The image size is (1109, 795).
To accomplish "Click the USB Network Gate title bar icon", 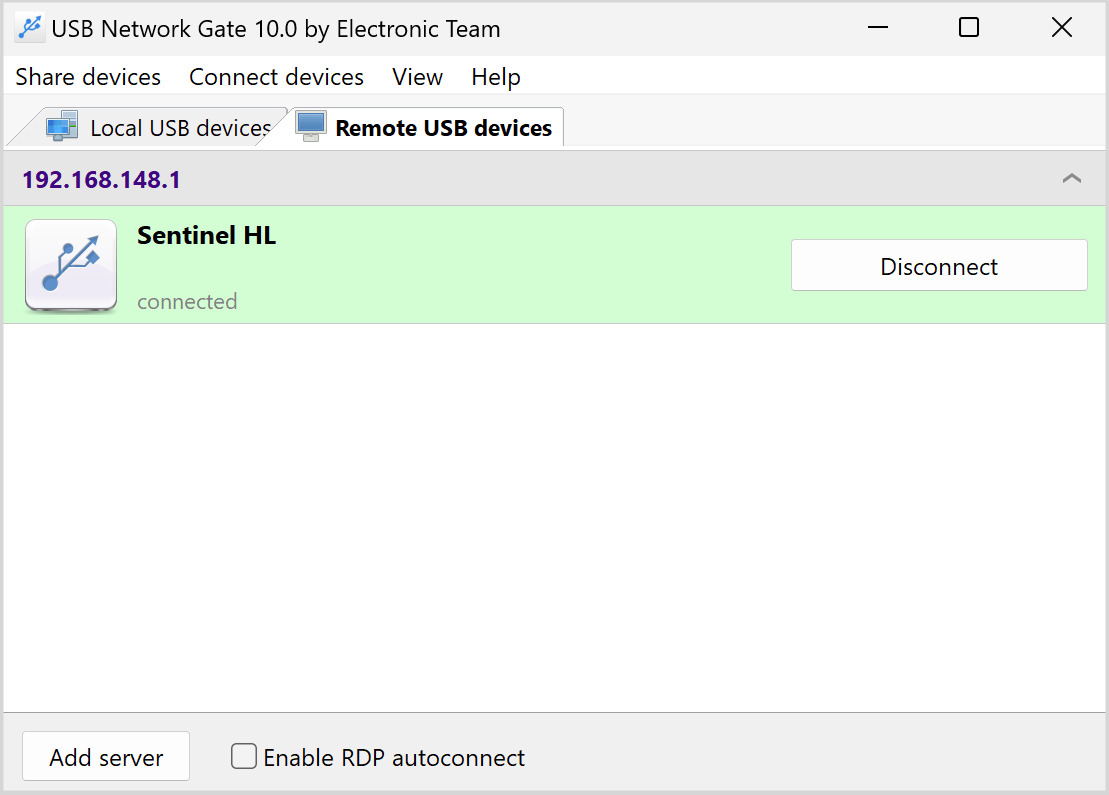I will tap(30, 28).
